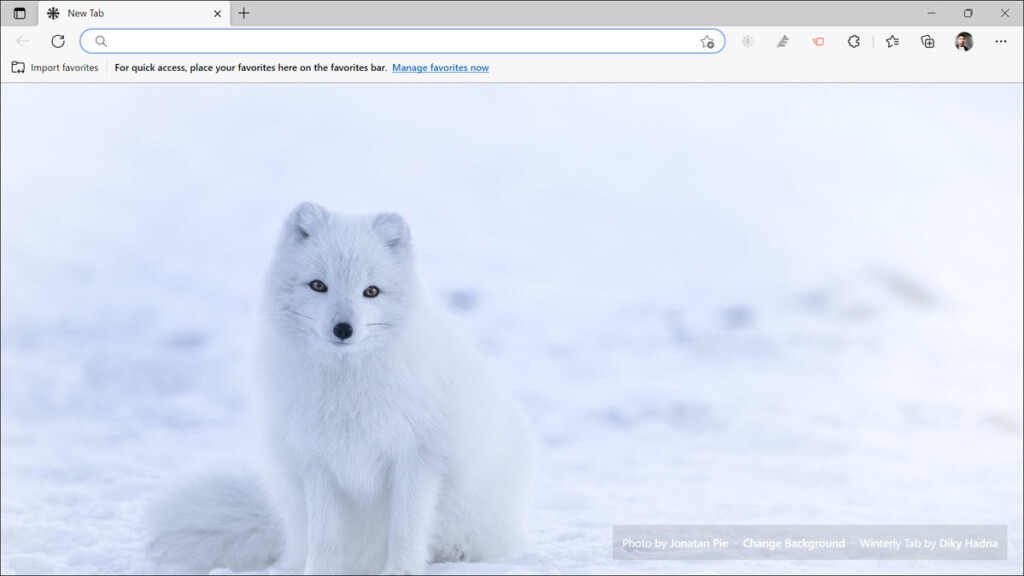Click the Manage favorites now link
Viewport: 1024px width, 576px height.
pyautogui.click(x=440, y=67)
